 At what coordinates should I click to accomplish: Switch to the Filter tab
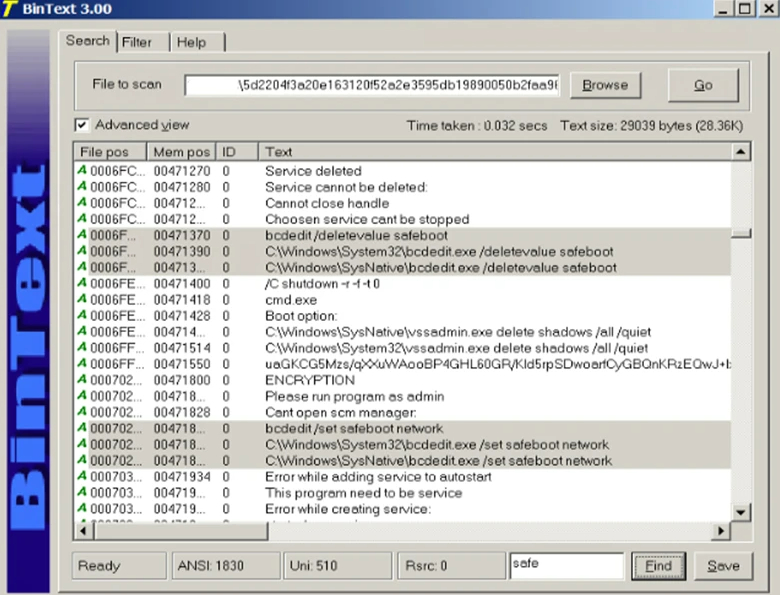click(137, 42)
